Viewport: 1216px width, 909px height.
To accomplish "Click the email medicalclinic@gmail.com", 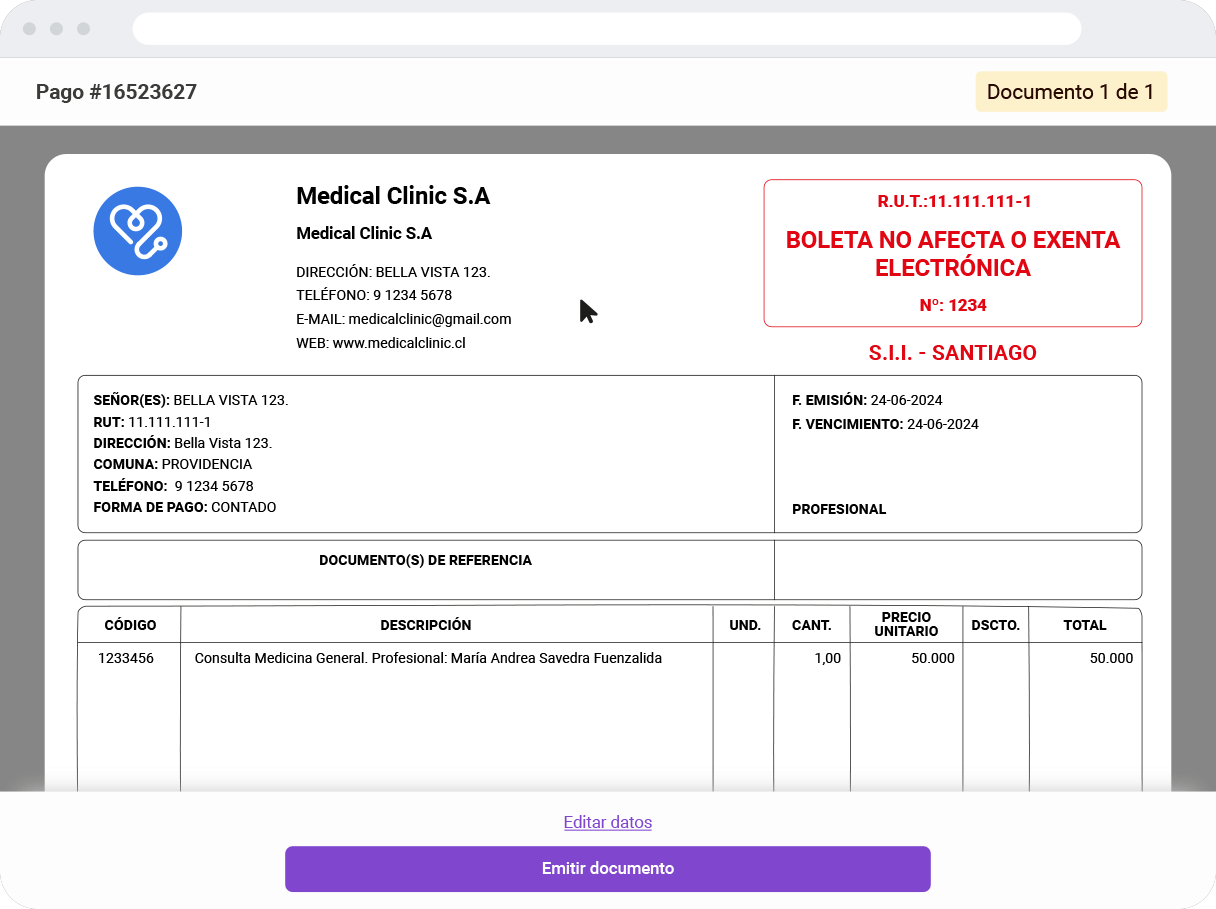I will pyautogui.click(x=403, y=319).
